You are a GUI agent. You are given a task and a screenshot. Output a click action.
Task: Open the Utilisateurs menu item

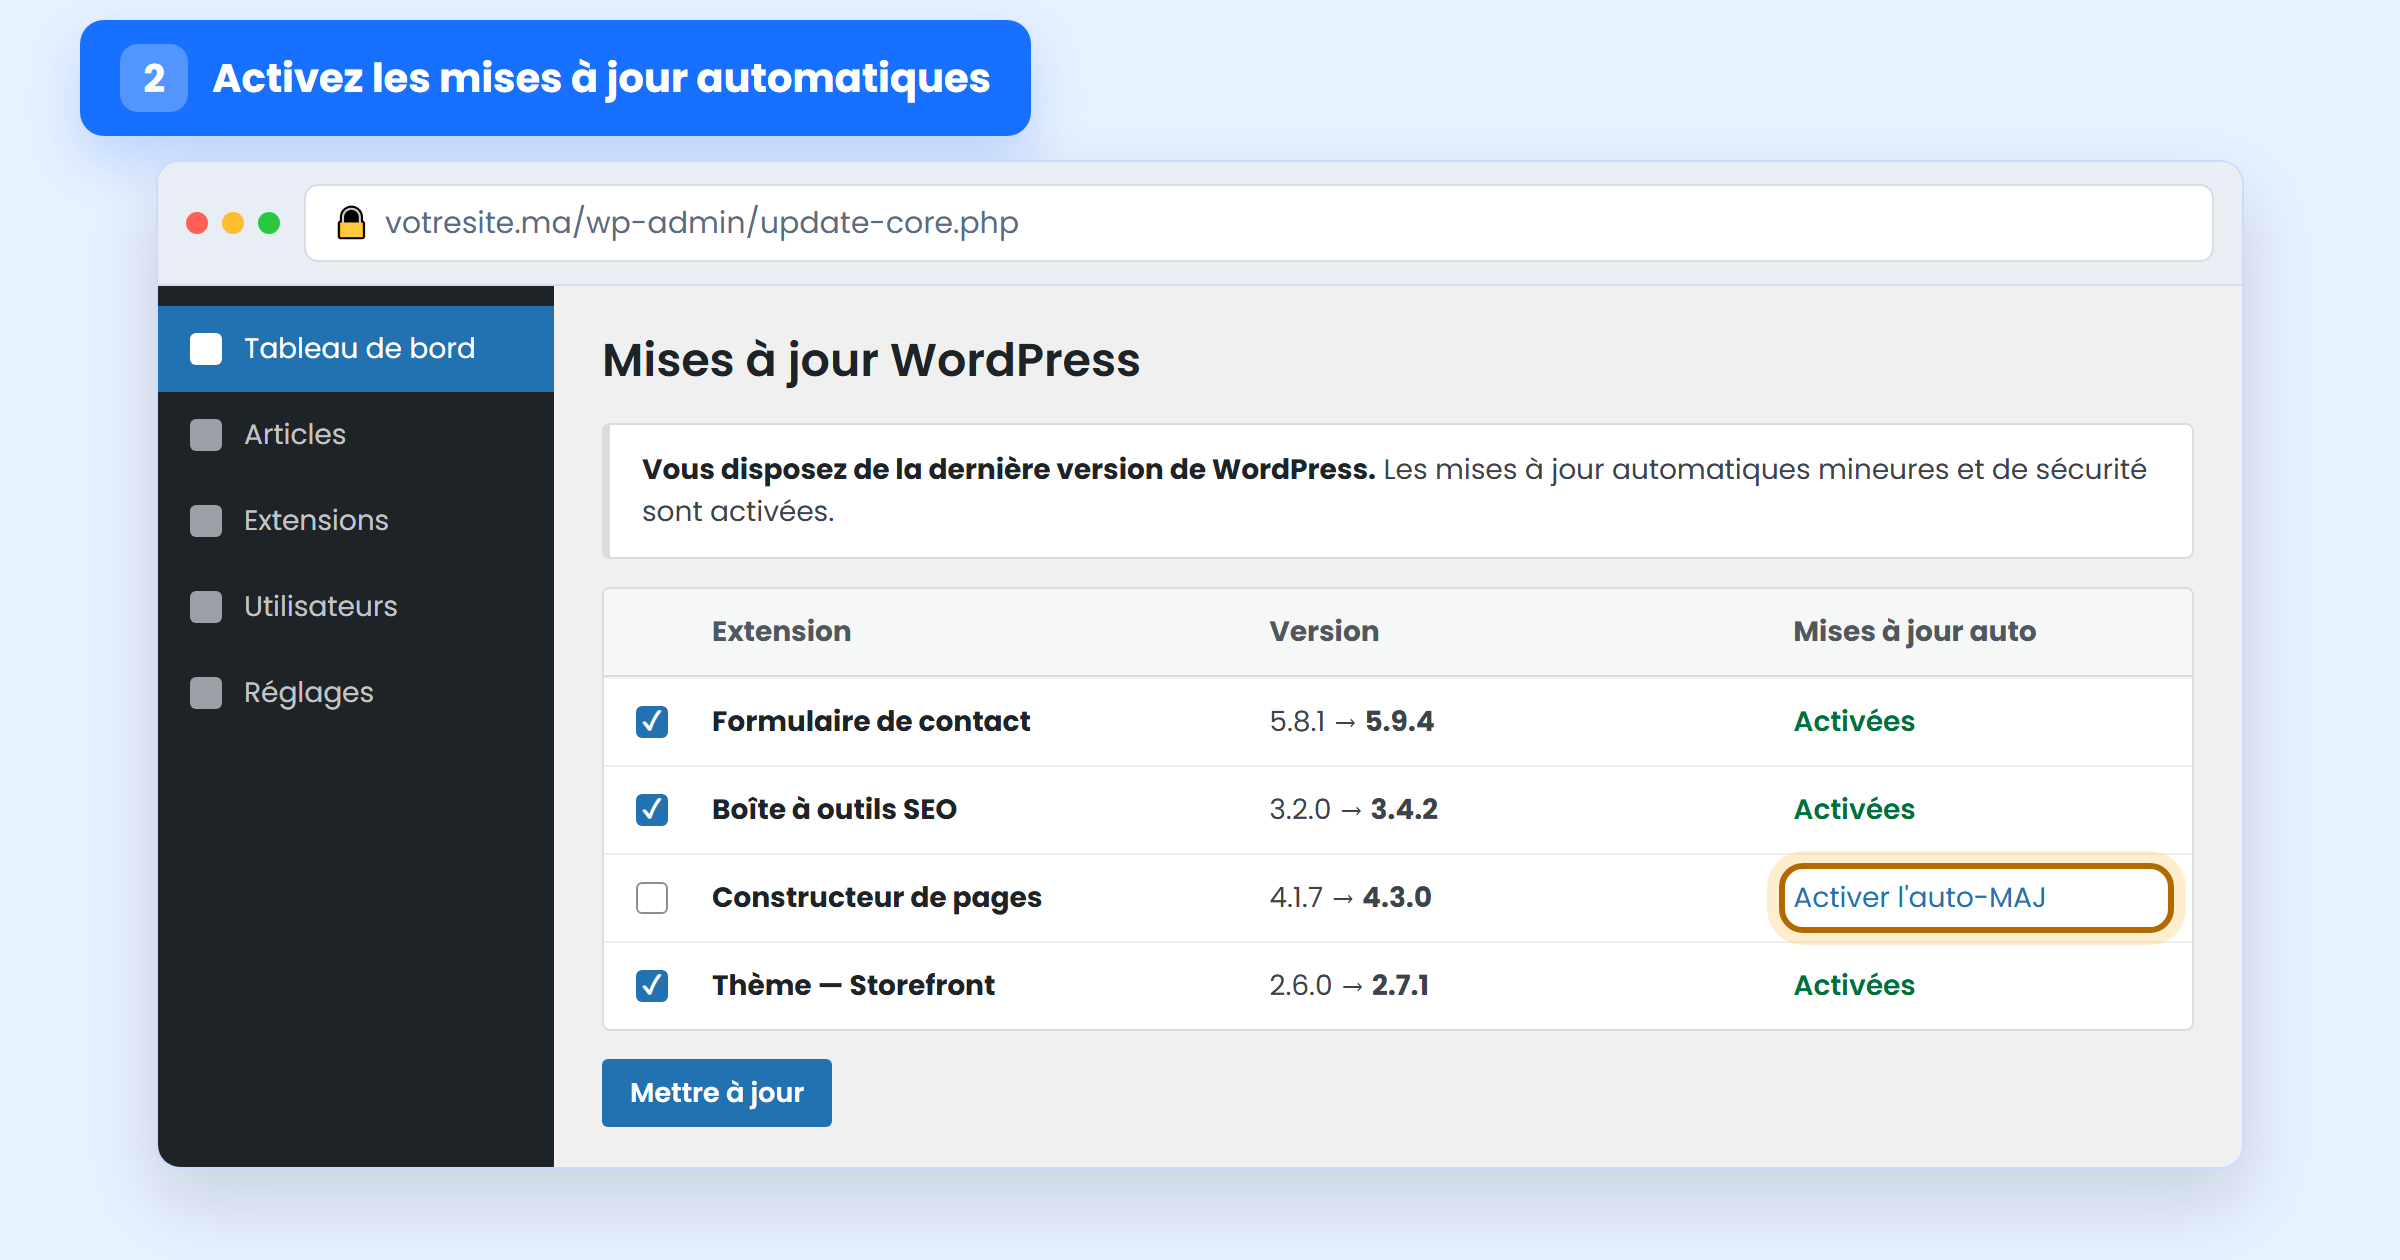356,607
